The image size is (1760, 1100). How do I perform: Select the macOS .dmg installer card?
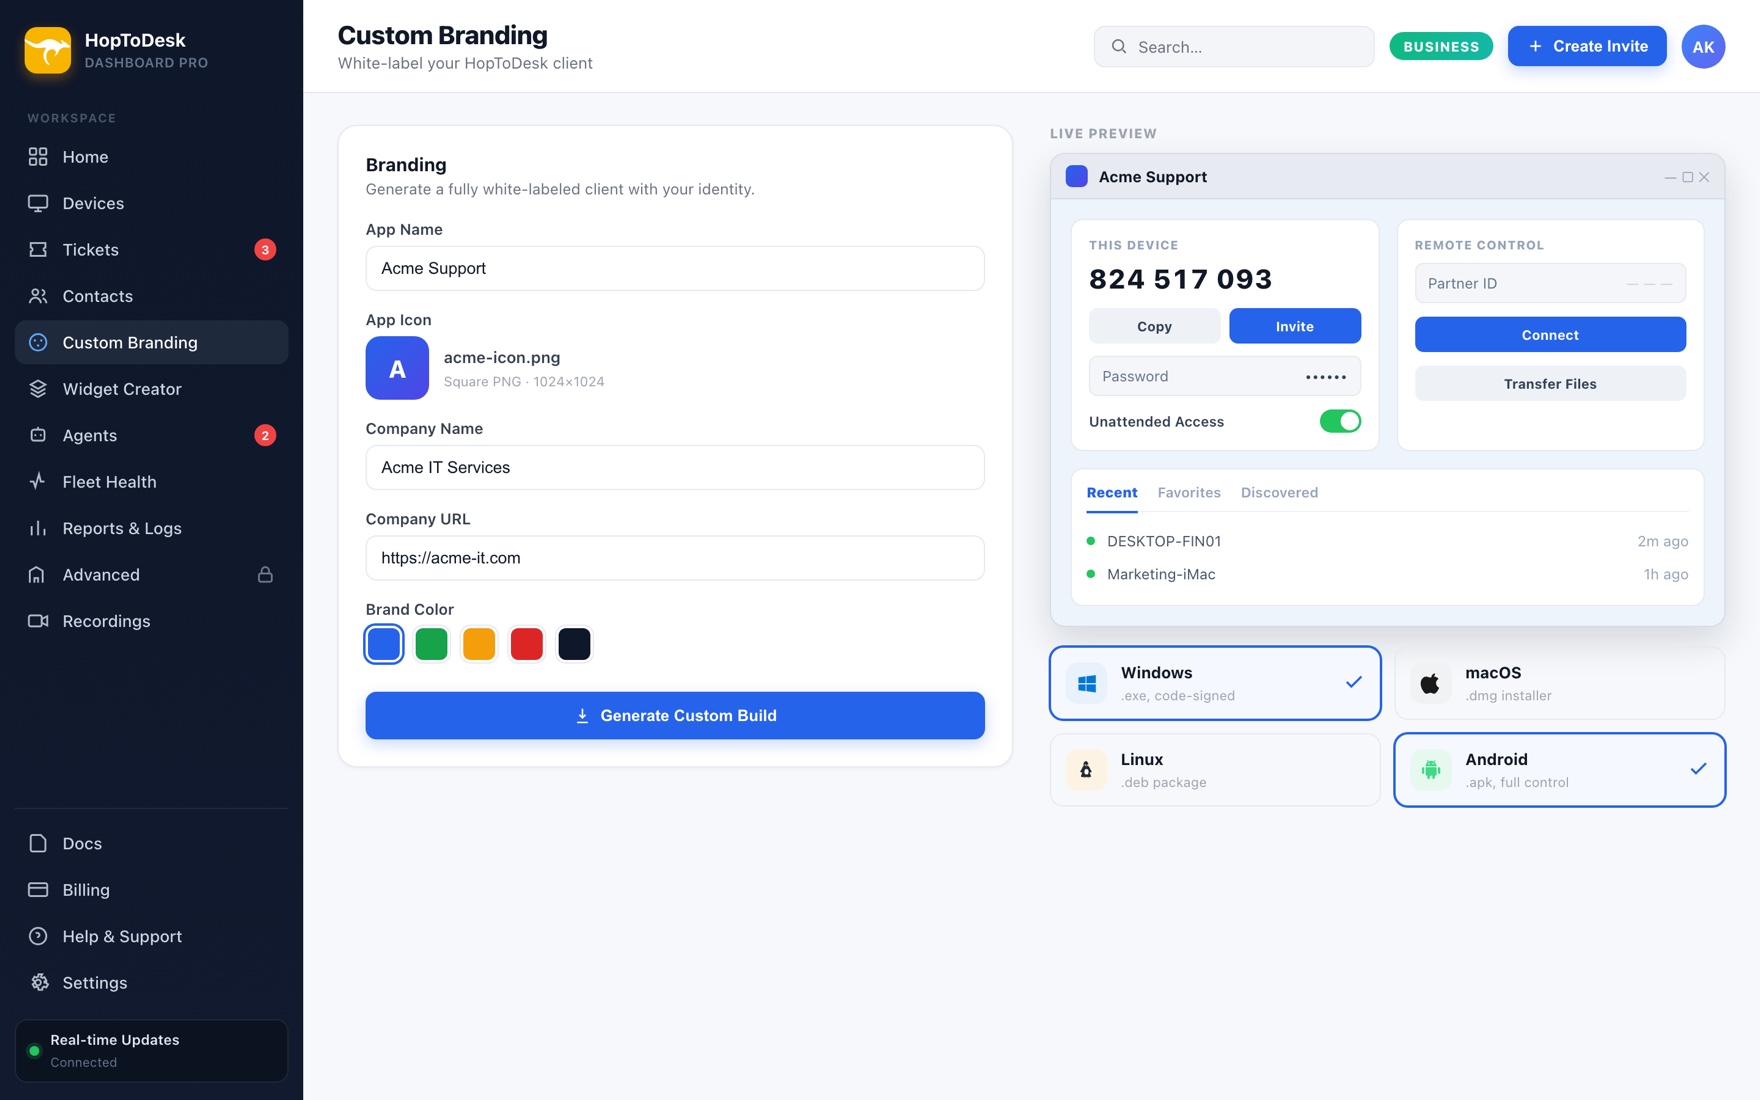coord(1559,683)
